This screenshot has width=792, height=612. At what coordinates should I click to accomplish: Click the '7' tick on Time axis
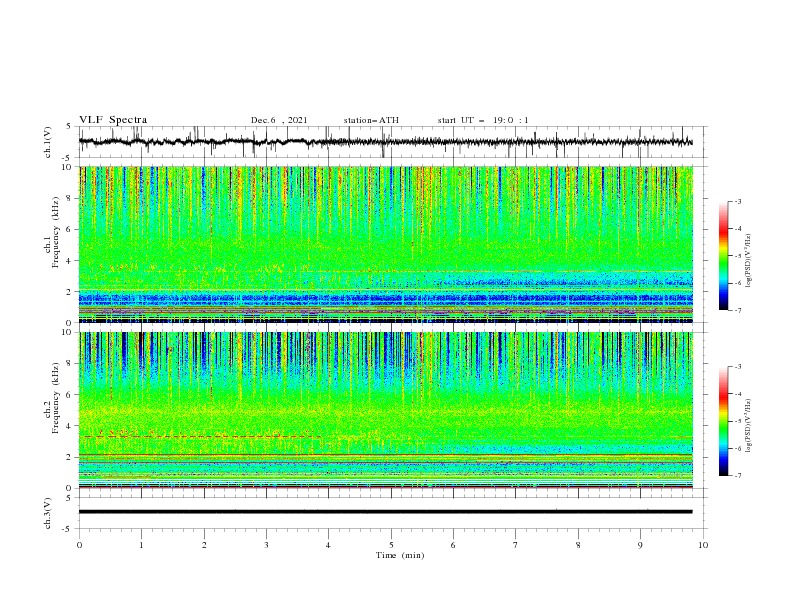pos(516,545)
